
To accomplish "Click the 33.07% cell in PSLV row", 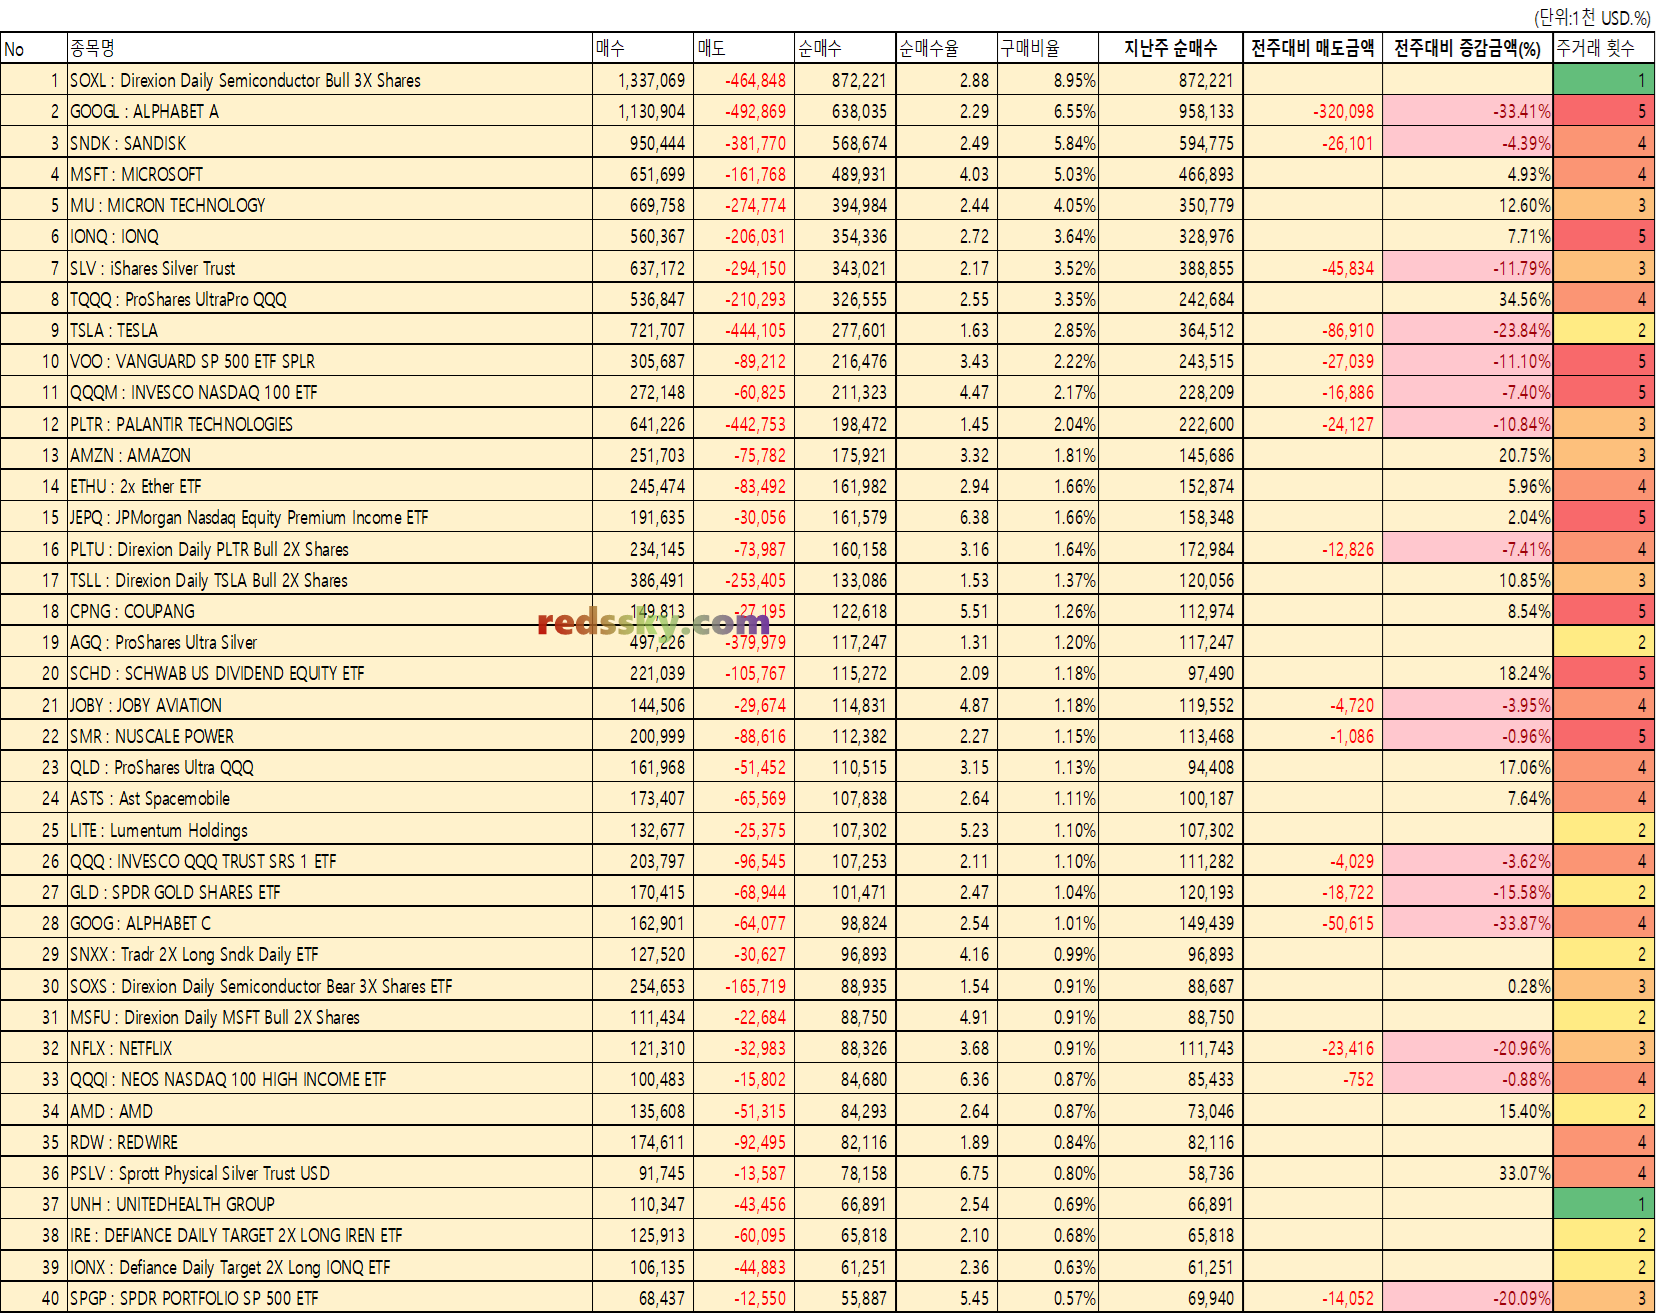I will click(x=1467, y=1173).
